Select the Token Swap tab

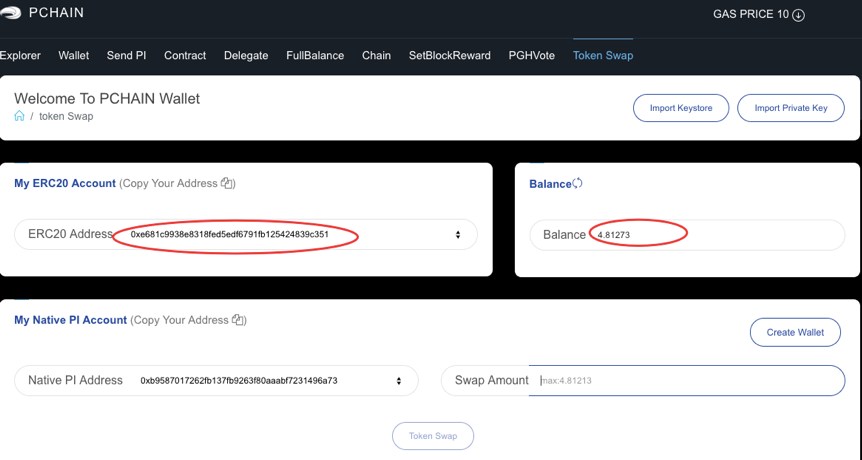(x=603, y=56)
